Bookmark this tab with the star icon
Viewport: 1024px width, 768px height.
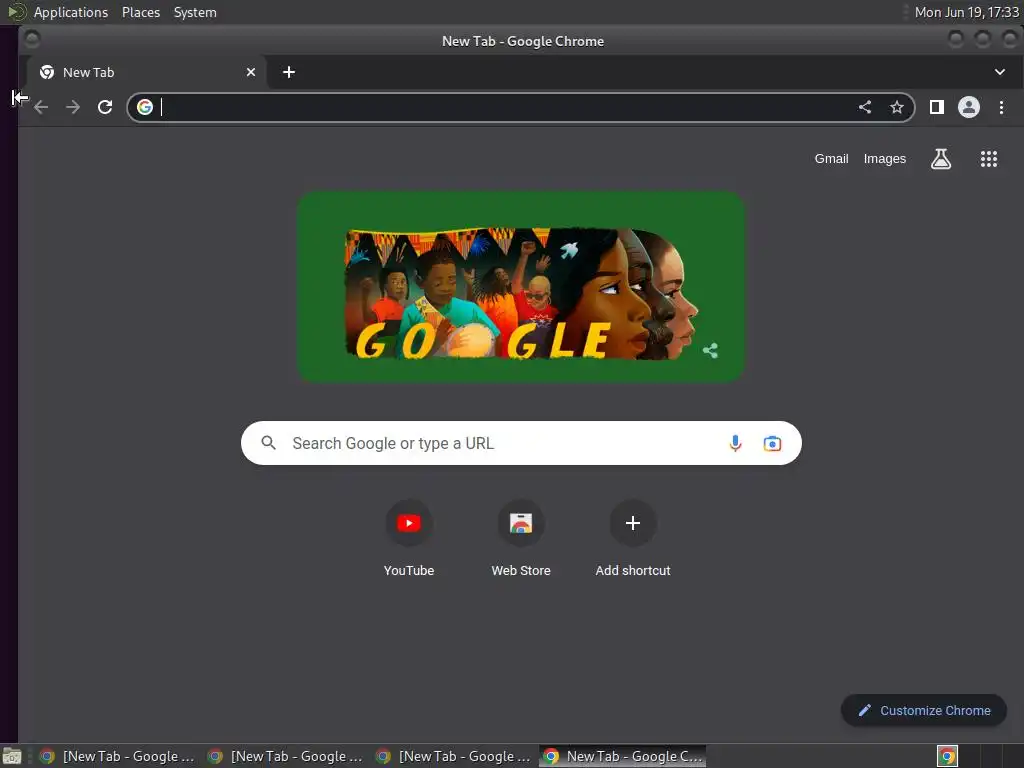click(897, 107)
